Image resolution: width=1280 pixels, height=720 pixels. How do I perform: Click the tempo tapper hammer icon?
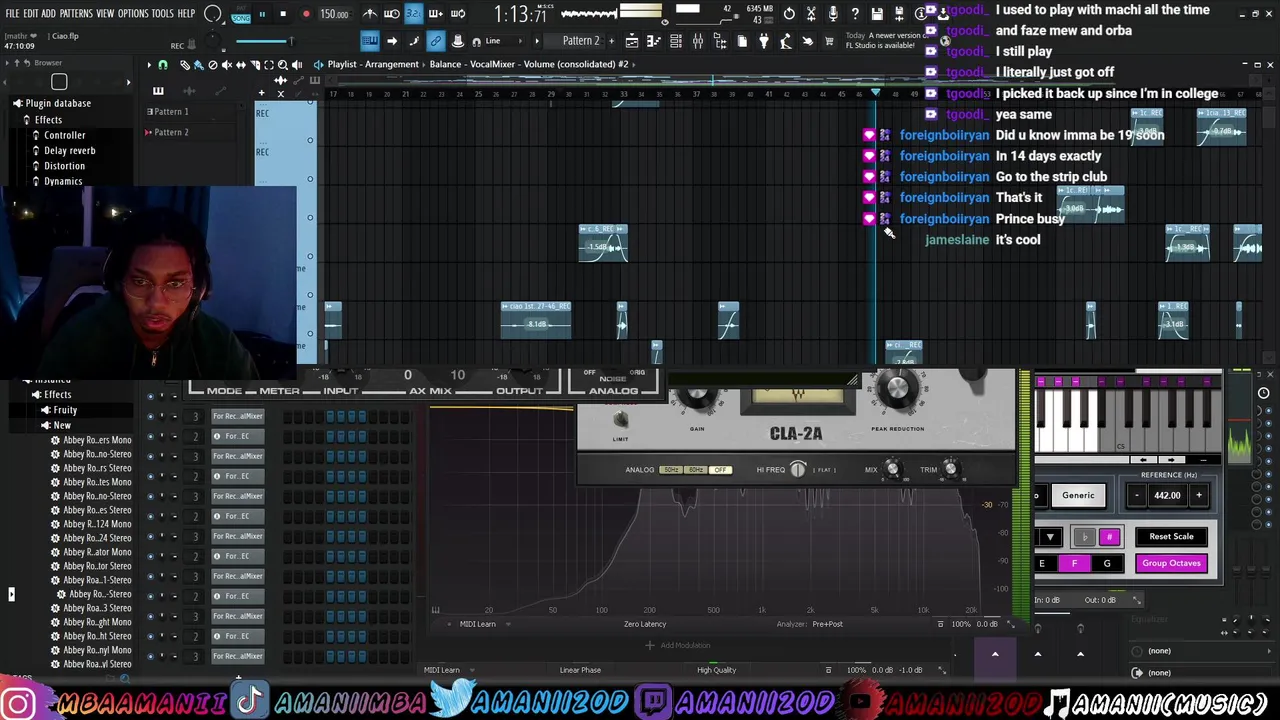[785, 41]
